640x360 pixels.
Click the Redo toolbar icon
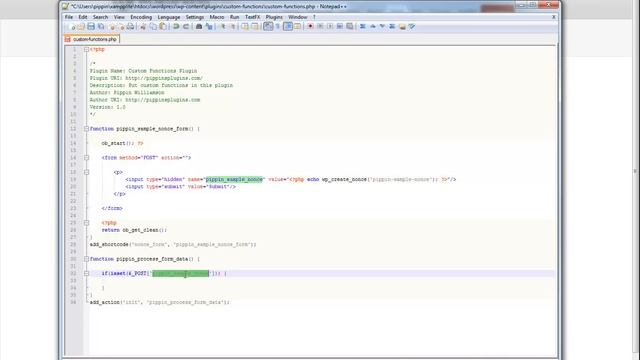tap(186, 27)
